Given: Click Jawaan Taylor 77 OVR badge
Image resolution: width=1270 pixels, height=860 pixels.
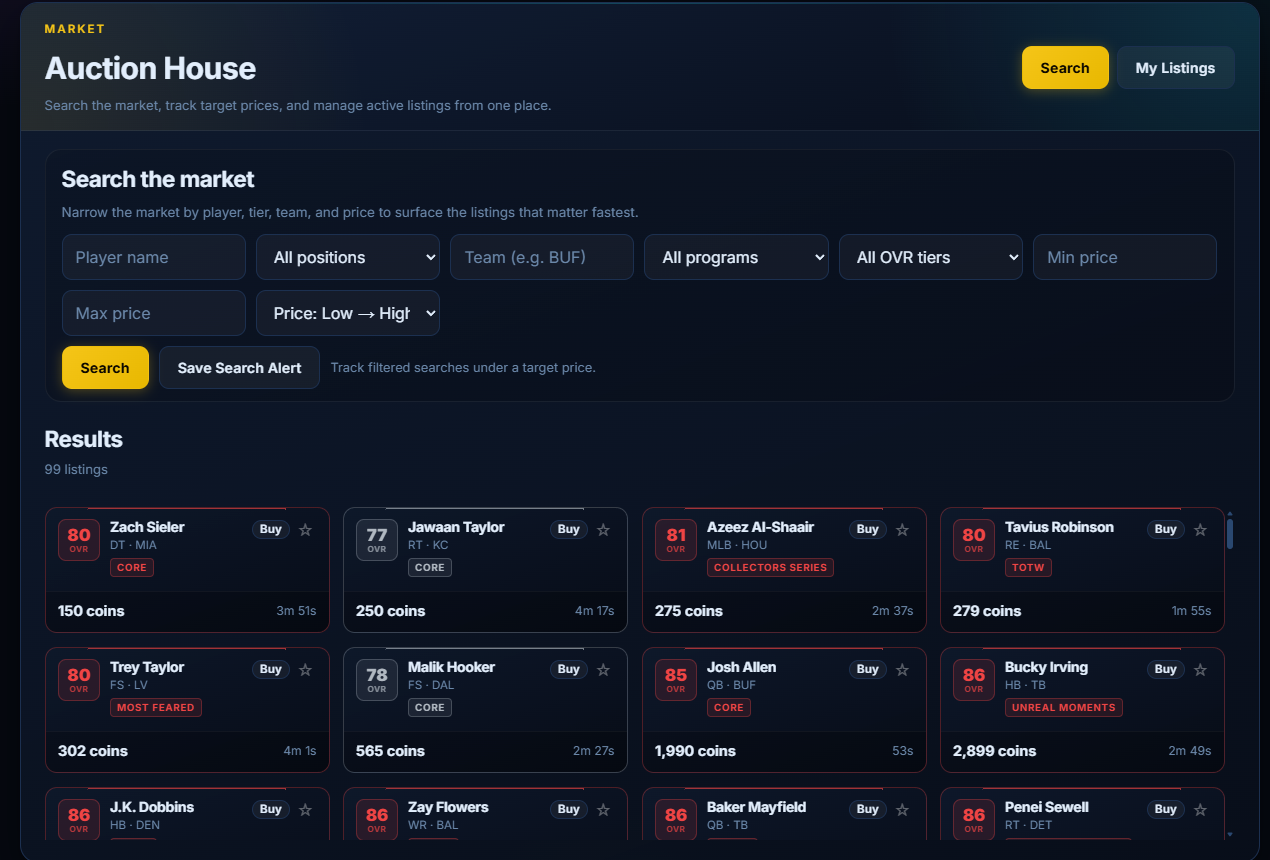Looking at the screenshot, I should [x=377, y=540].
